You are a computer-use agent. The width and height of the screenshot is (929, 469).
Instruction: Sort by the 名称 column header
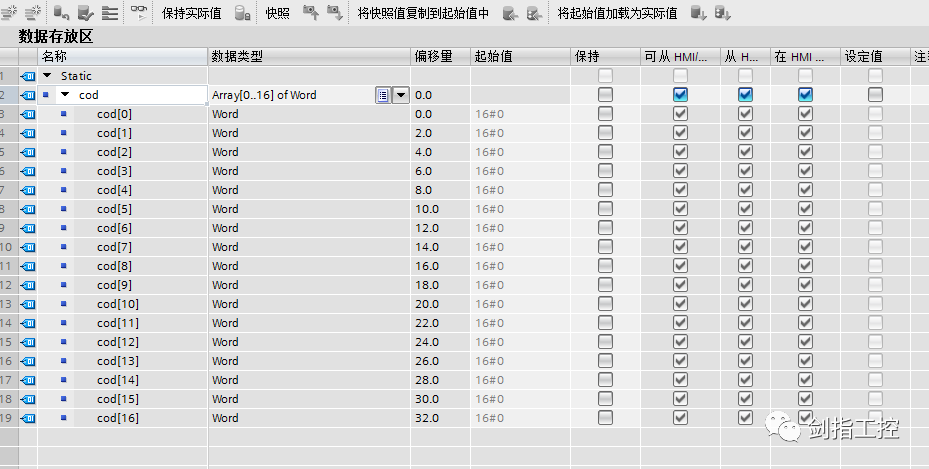point(123,57)
